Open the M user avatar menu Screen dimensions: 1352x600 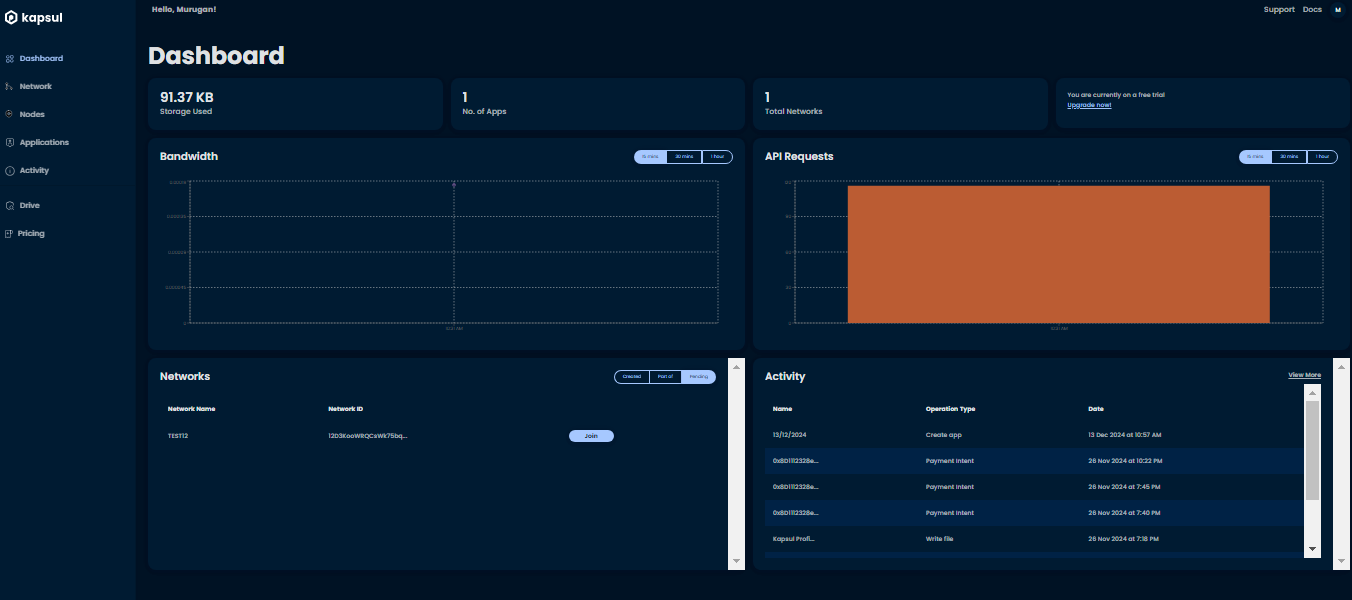click(x=1337, y=9)
